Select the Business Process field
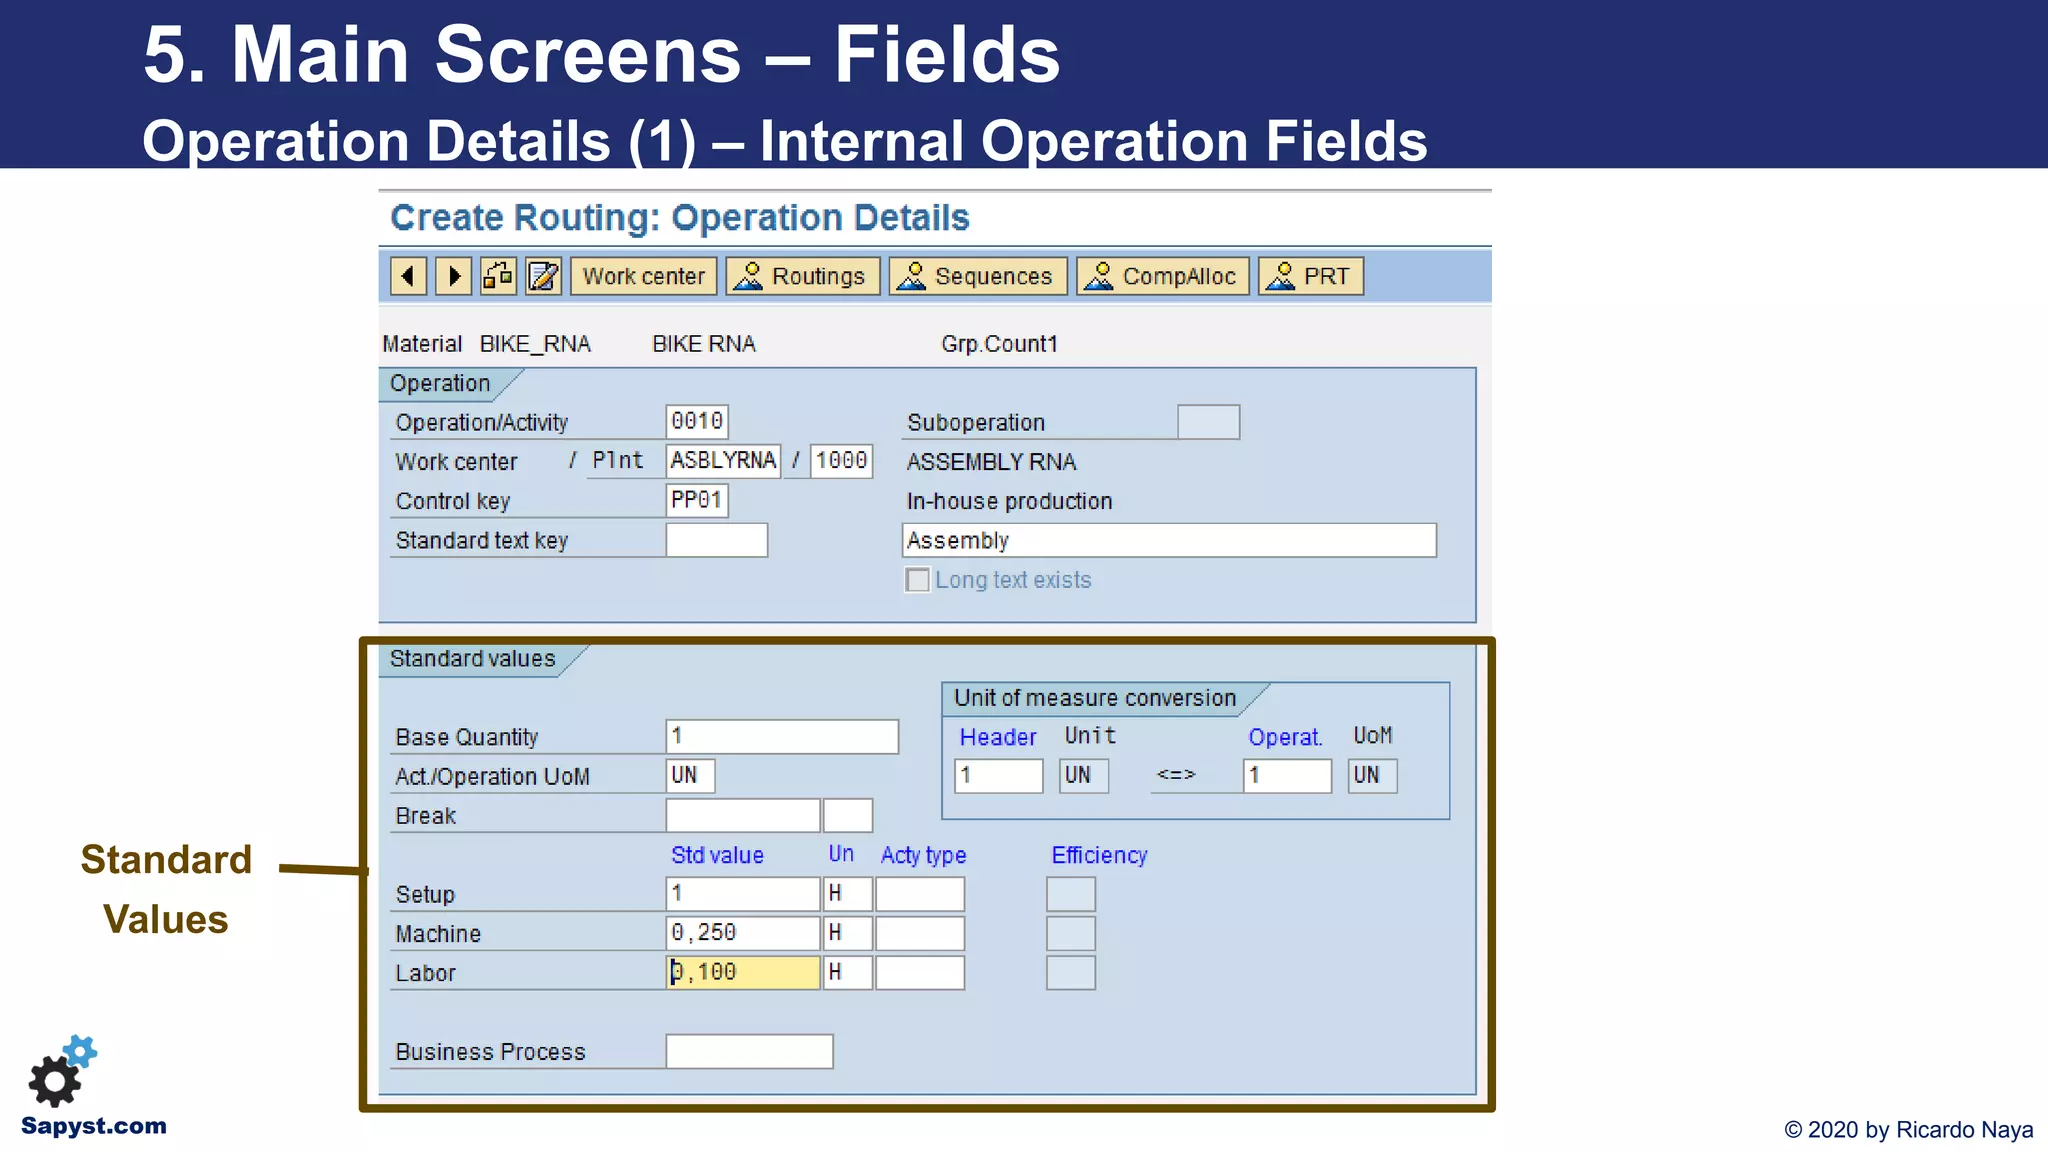 tap(749, 1051)
